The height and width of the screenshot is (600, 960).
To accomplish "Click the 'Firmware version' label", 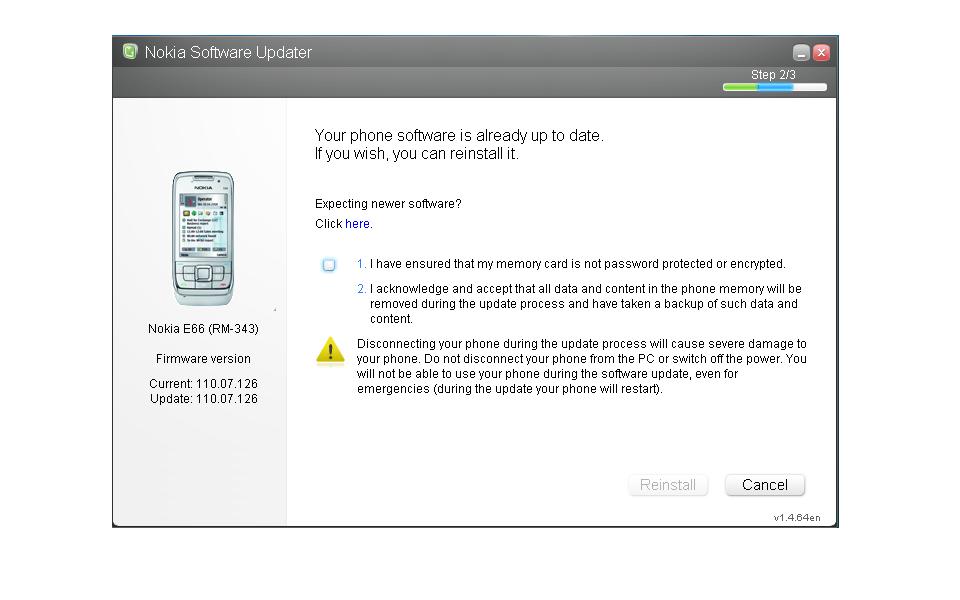I will (203, 359).
